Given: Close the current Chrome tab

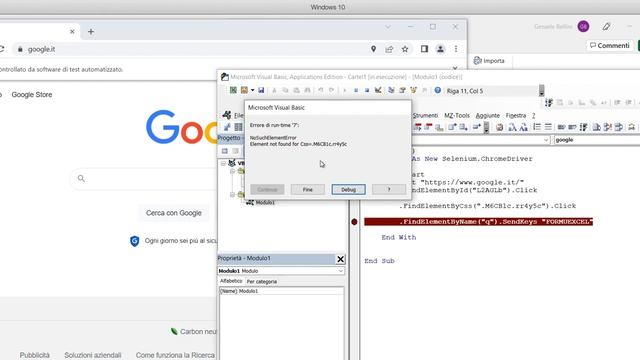Looking at the screenshot, I should point(72,31).
